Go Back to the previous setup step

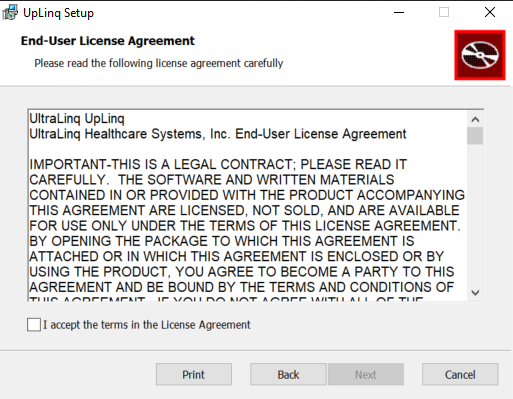click(288, 374)
